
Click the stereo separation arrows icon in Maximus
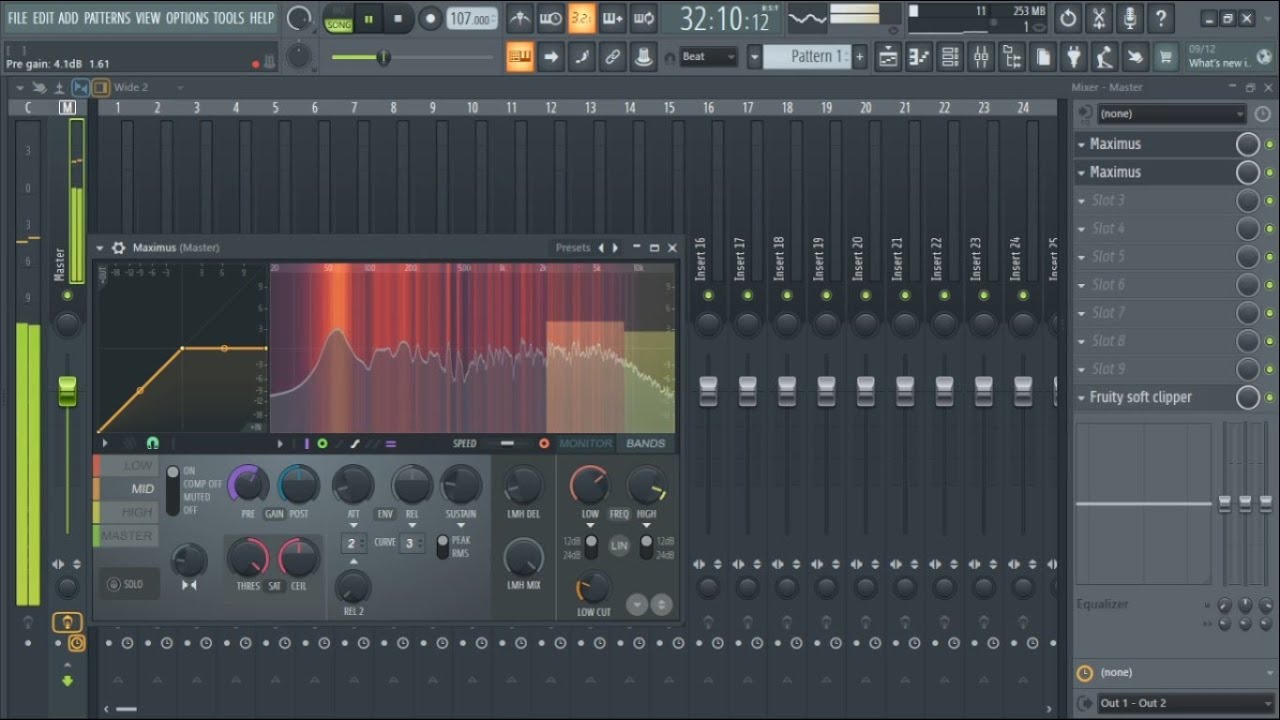tap(189, 585)
